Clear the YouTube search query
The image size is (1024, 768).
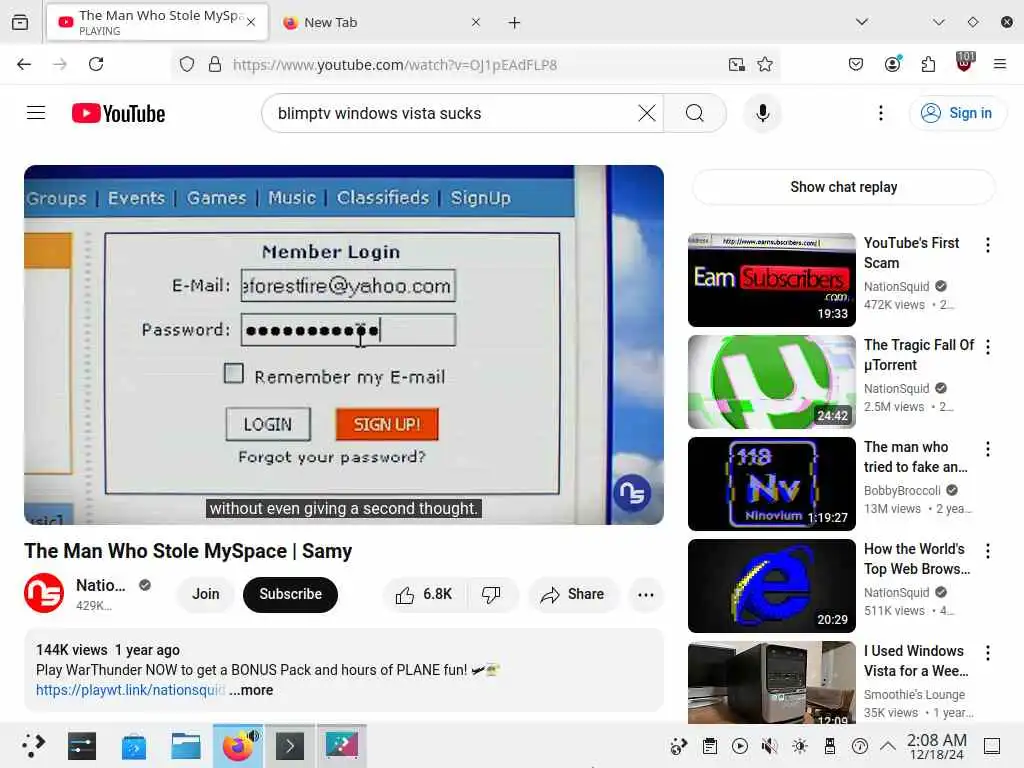point(647,113)
